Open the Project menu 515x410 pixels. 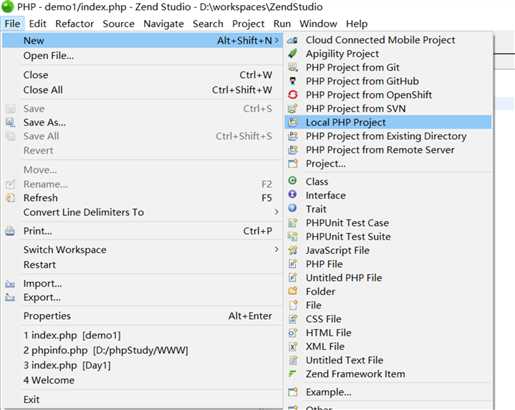(x=248, y=24)
